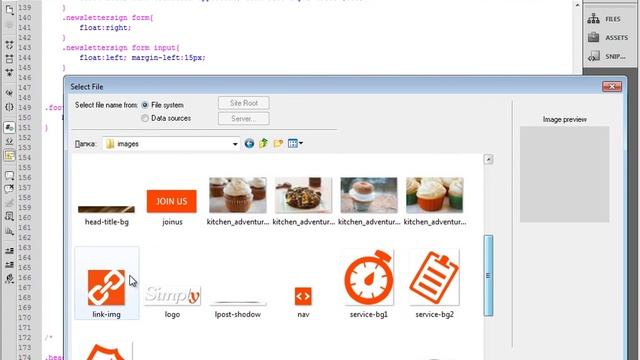Click the code editor scroll-up arrow
Screen dimensions: 640x360
(577, 5)
